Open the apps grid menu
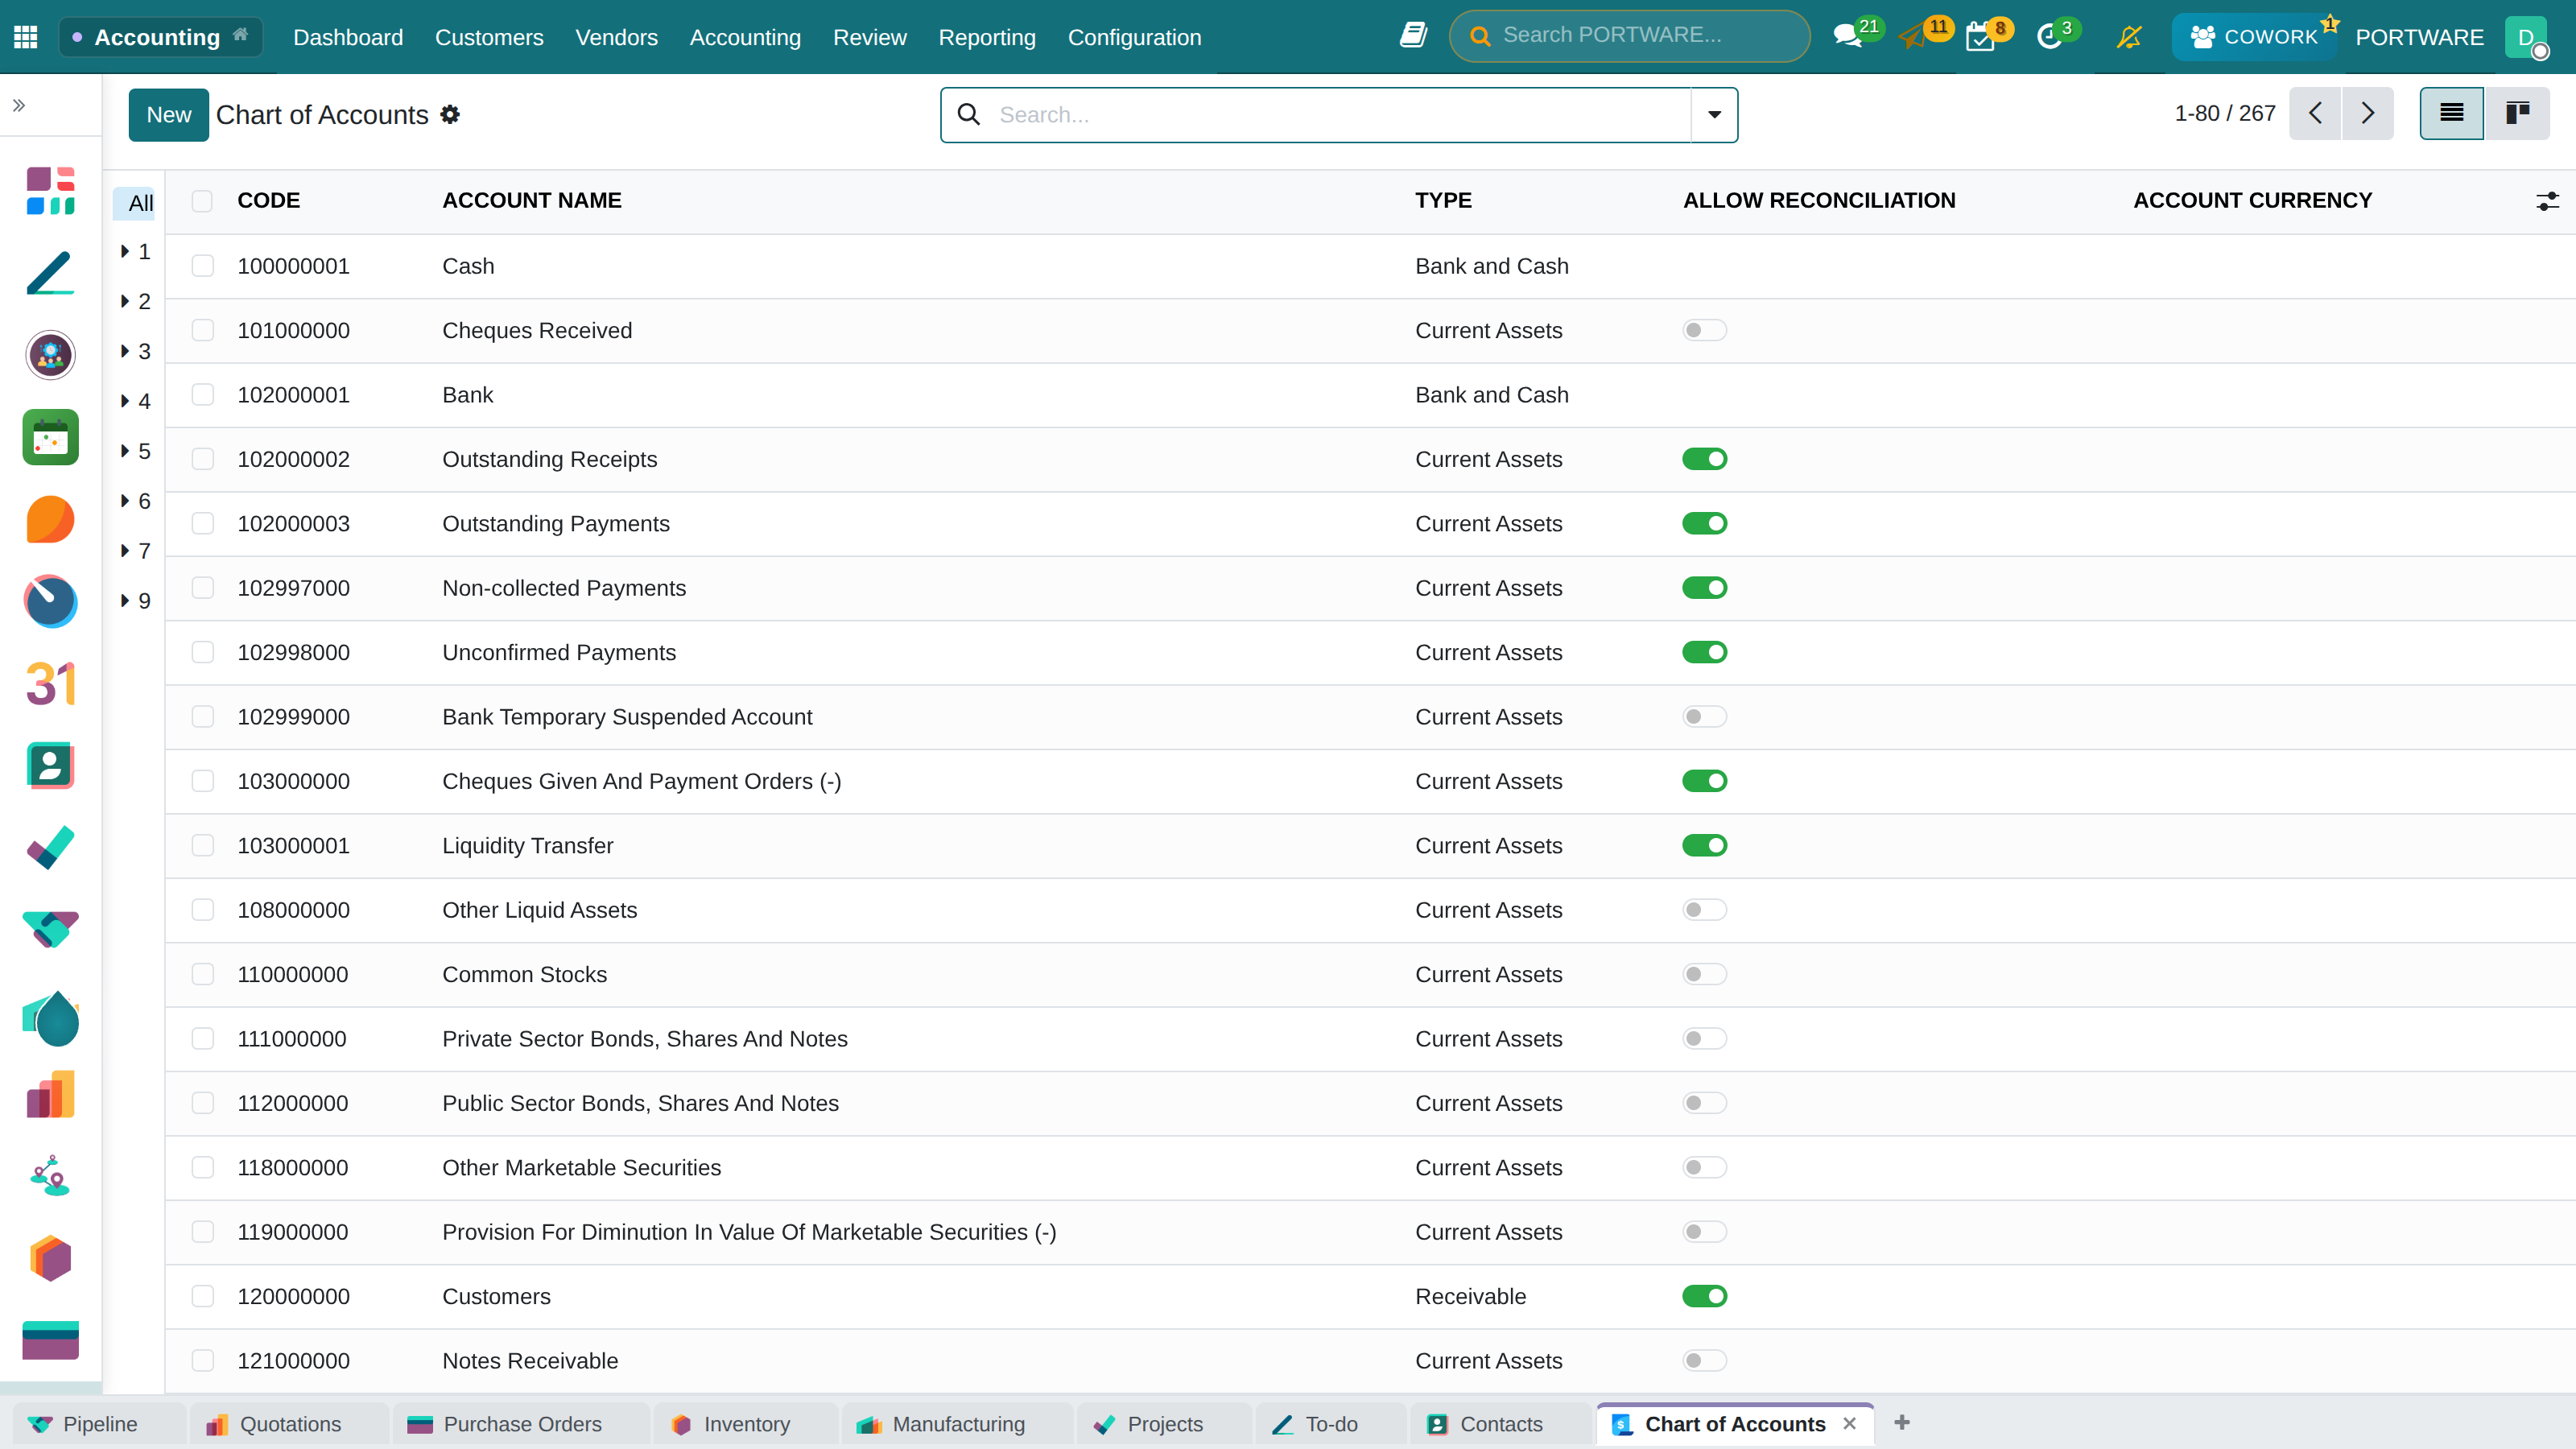Screen dimensions: 2576x1449 [25, 37]
